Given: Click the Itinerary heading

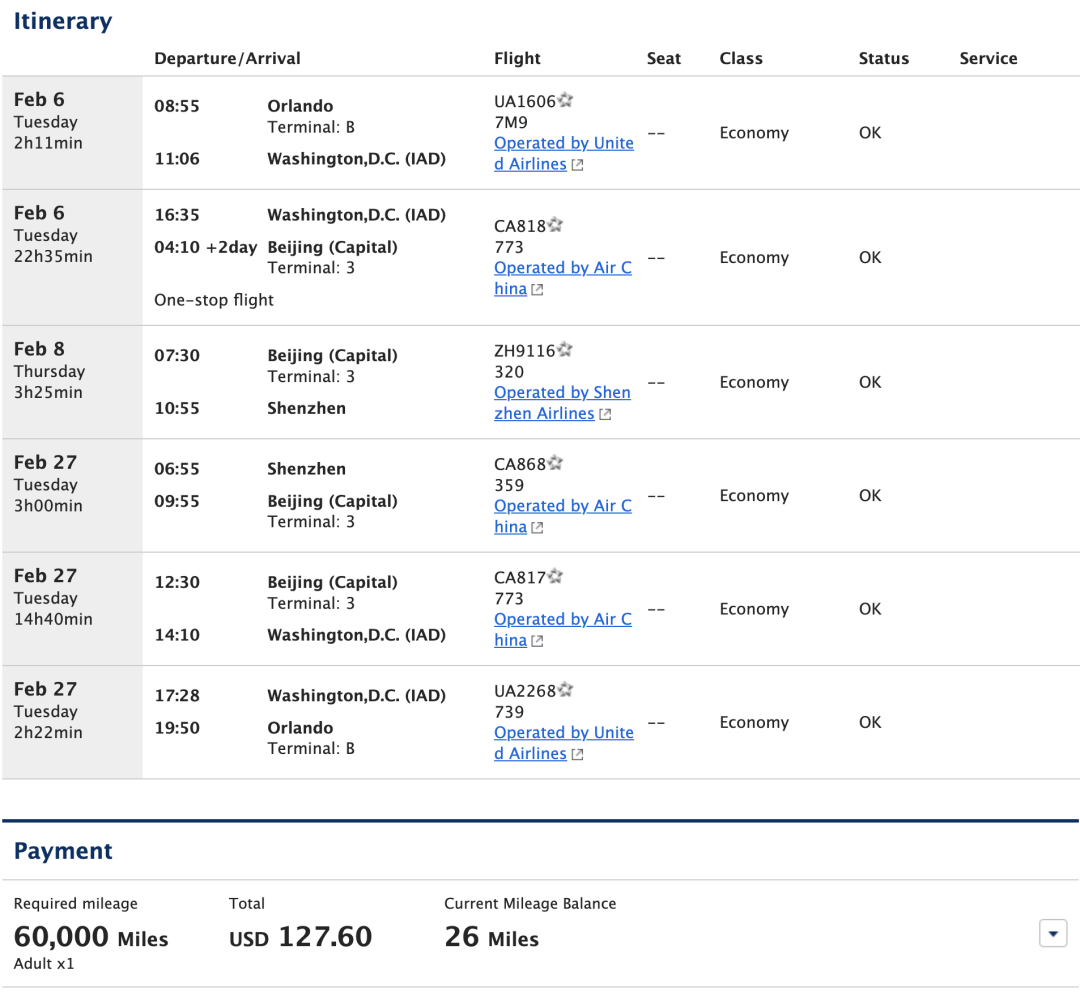Looking at the screenshot, I should pyautogui.click(x=63, y=21).
